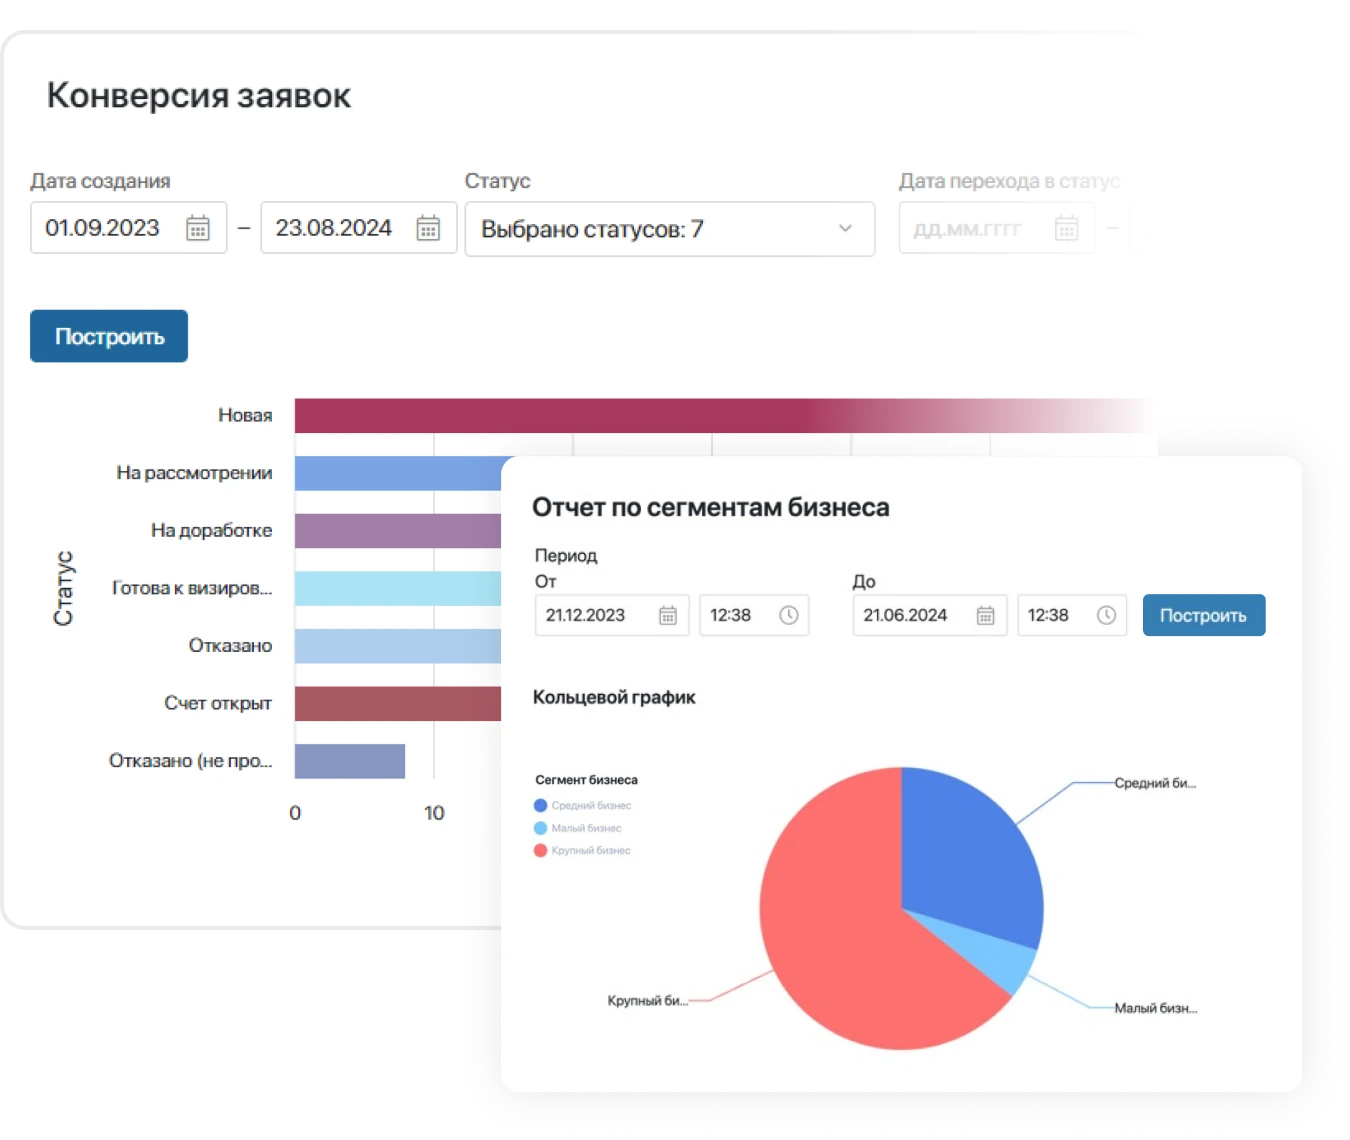
Task: Open clock picker for period start time
Action: [x=790, y=615]
